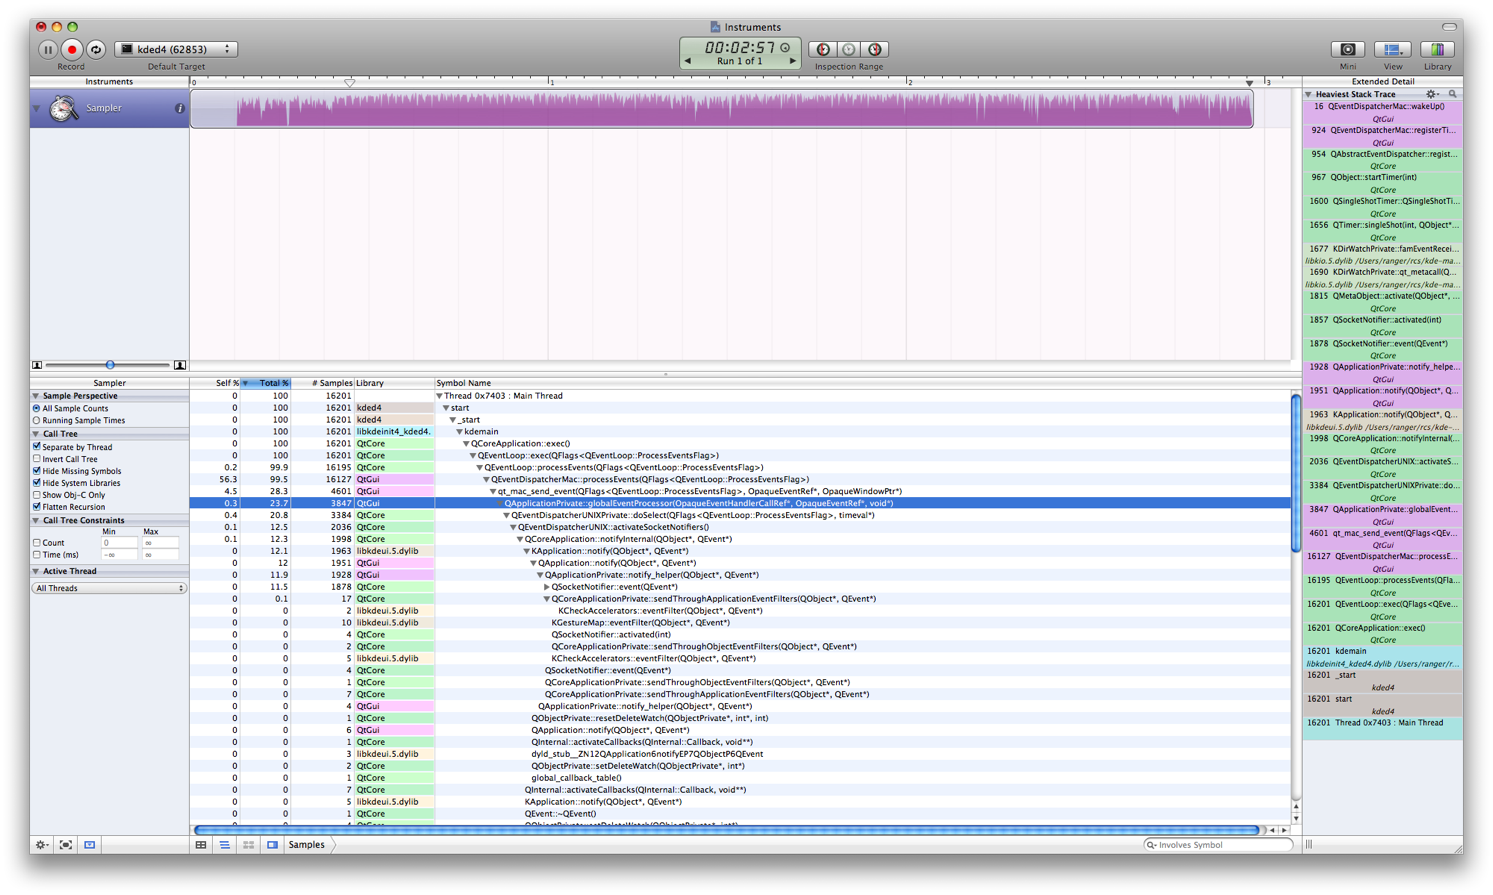Click the inspection end marker on timeline

(1249, 82)
